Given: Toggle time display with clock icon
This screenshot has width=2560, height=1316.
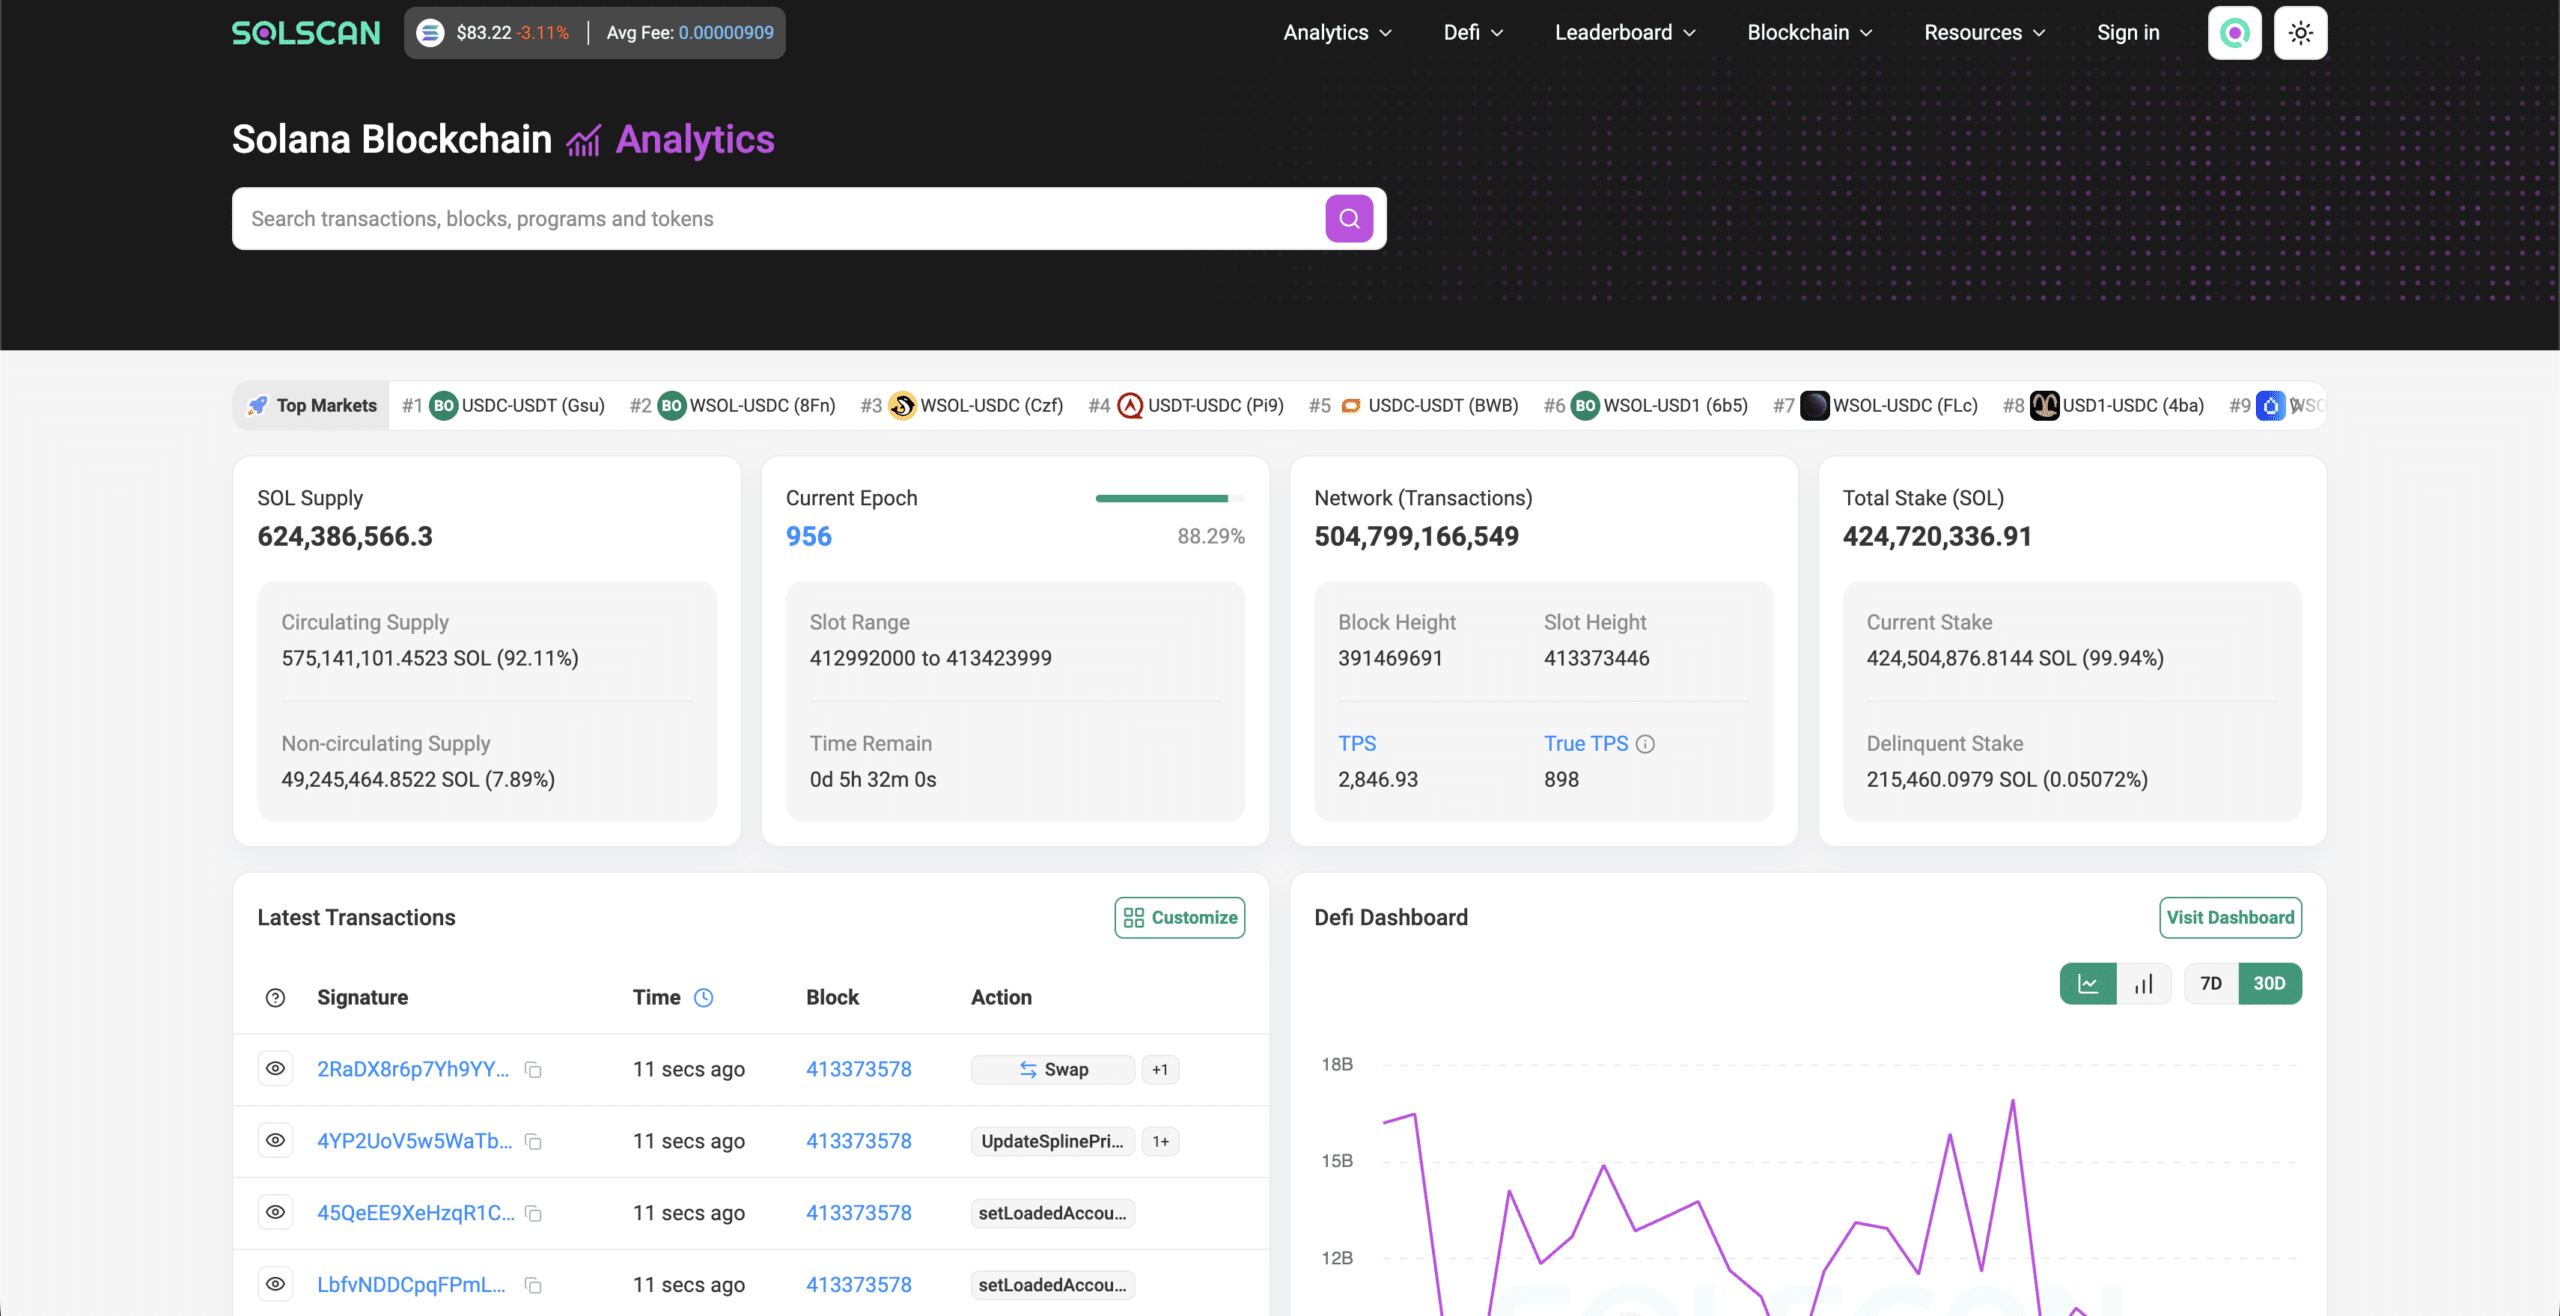Looking at the screenshot, I should (x=704, y=997).
